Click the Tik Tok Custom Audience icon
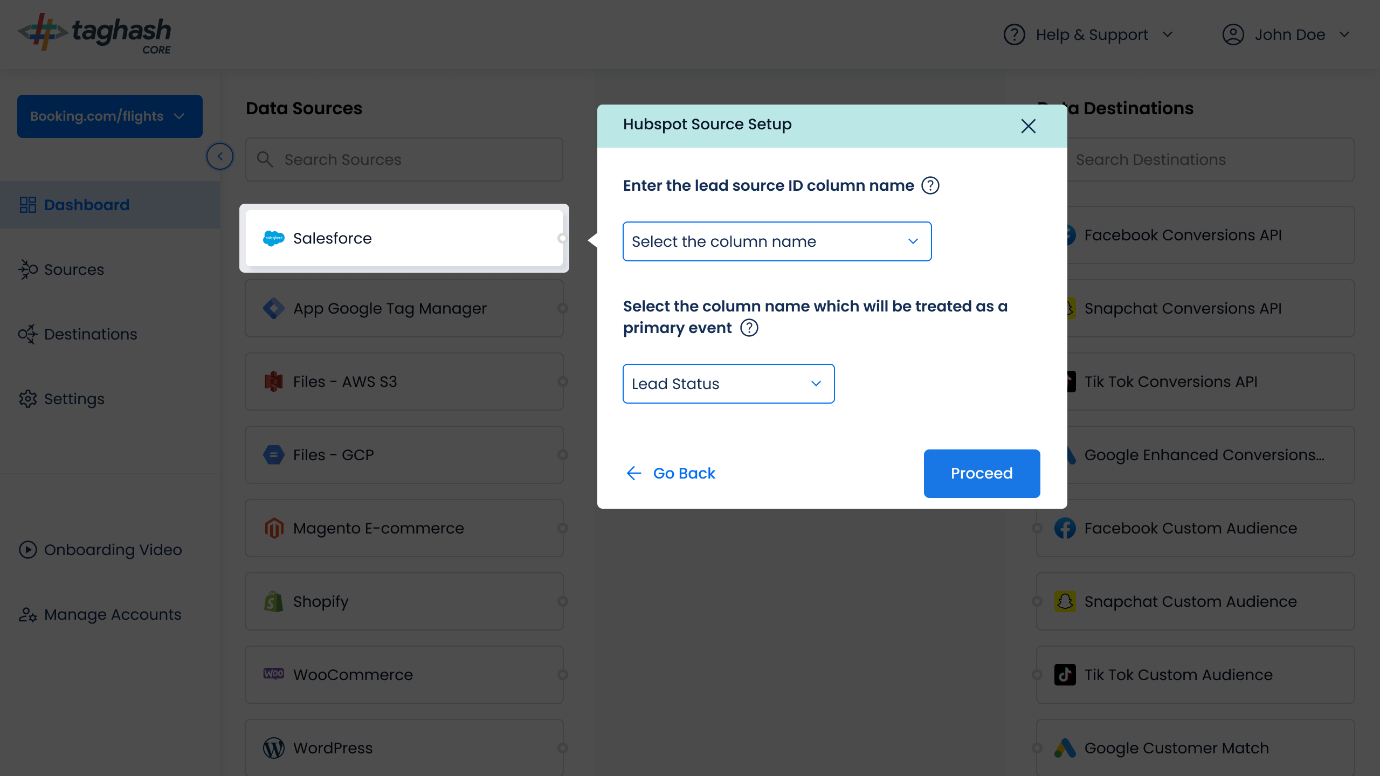Screen dimensions: 1380x776 click(1065, 675)
